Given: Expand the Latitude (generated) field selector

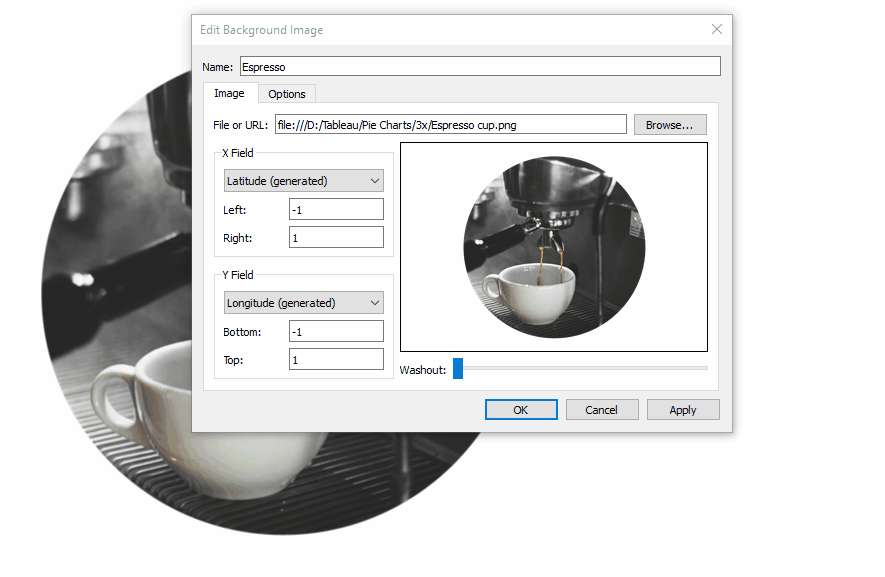Looking at the screenshot, I should tap(303, 180).
